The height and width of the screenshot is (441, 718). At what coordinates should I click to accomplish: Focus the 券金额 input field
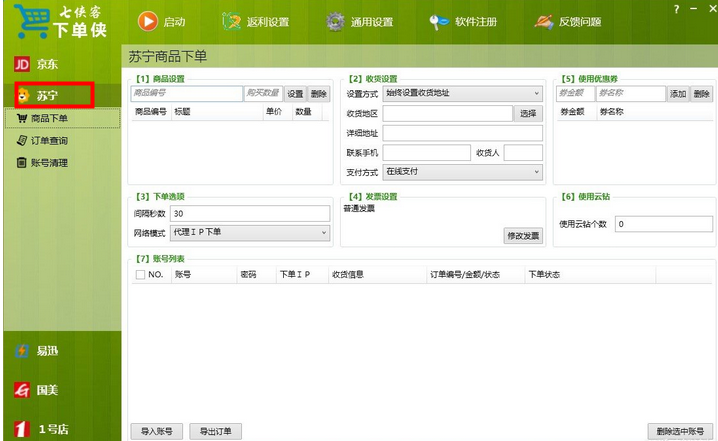click(576, 93)
